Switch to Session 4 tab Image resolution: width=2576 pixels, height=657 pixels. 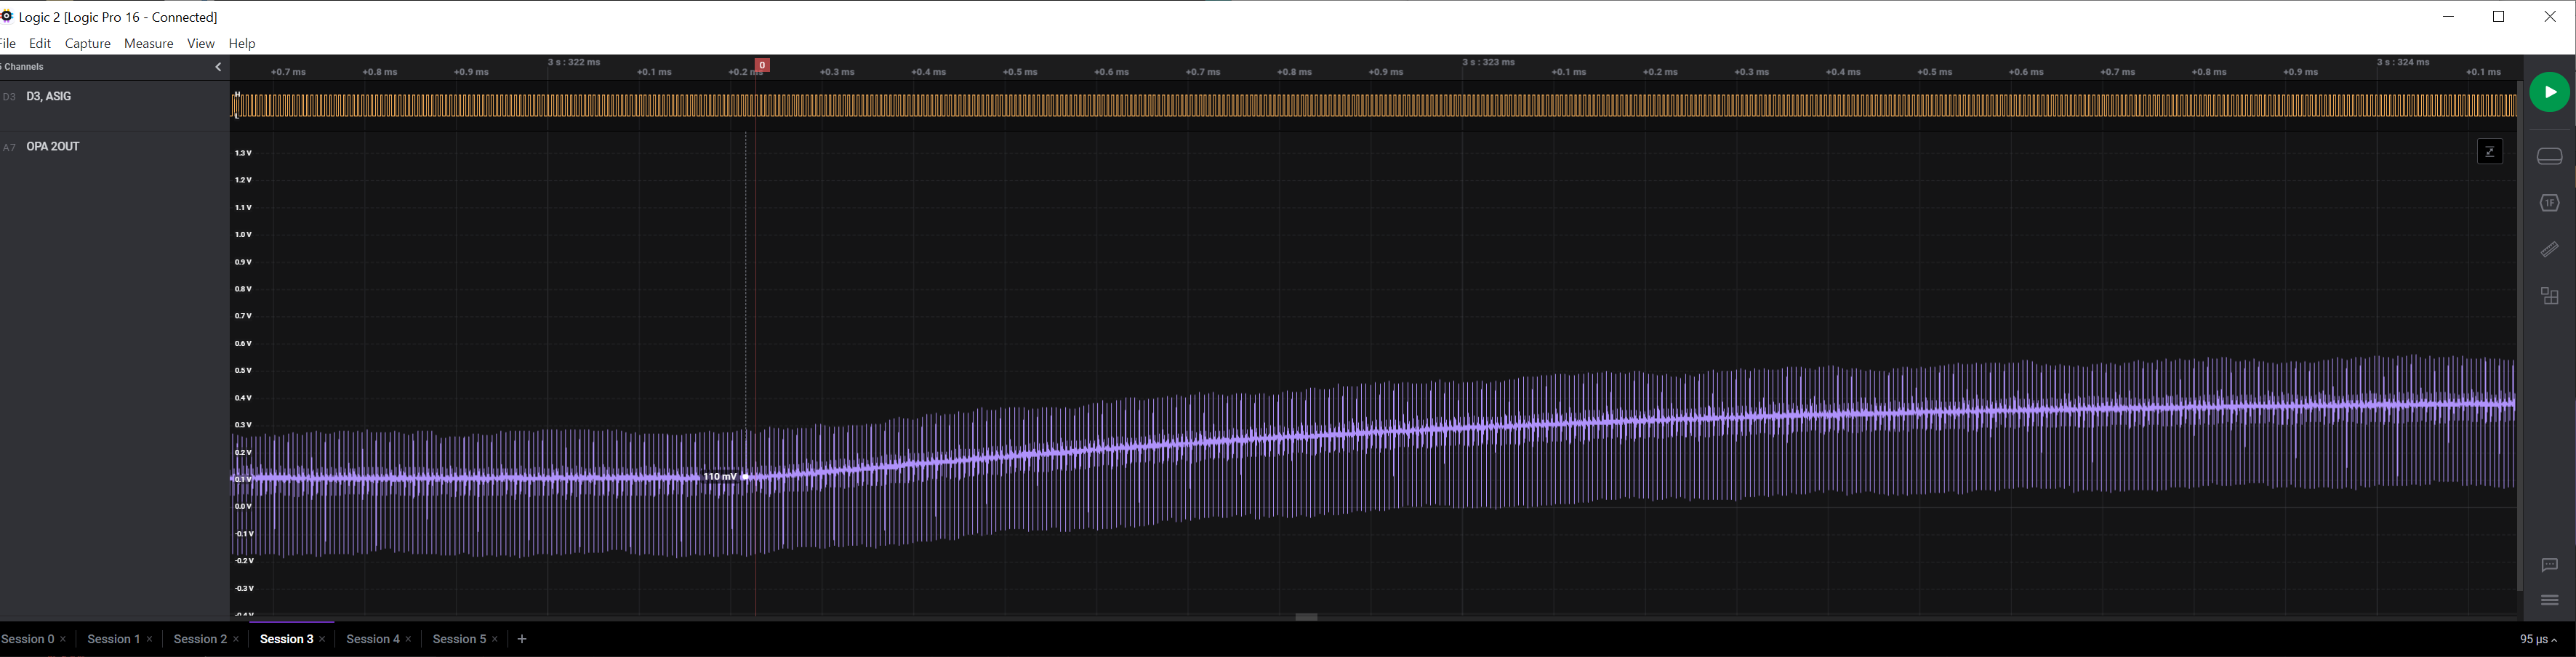[373, 639]
